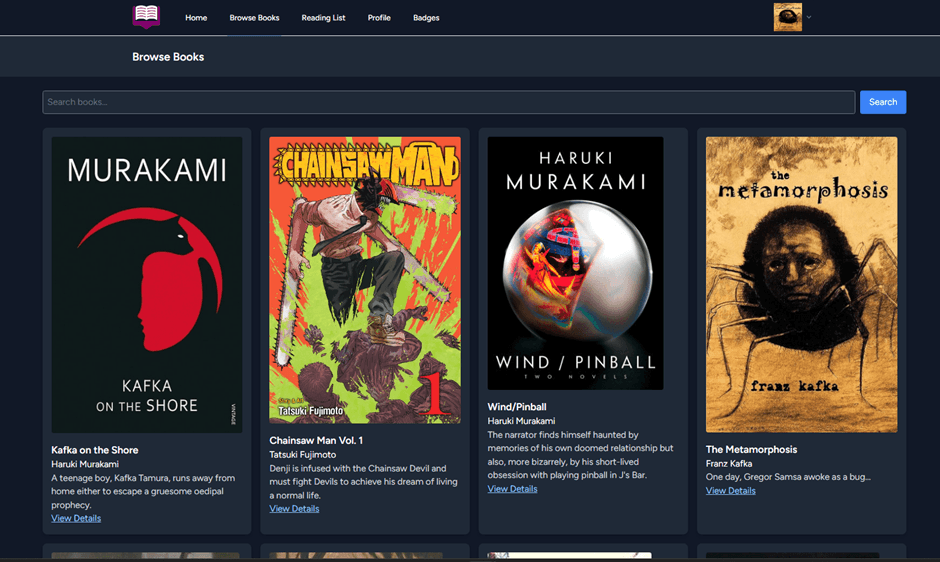View Details for Kafka on the Shore
The image size is (940, 562).
pyautogui.click(x=76, y=518)
